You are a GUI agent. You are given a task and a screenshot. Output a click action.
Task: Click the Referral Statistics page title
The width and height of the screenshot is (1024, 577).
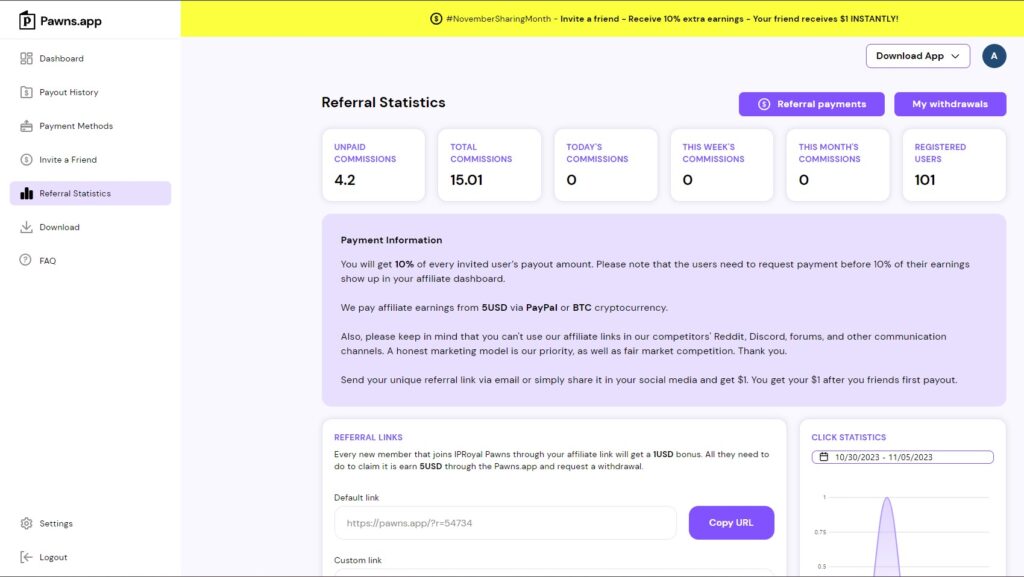383,102
